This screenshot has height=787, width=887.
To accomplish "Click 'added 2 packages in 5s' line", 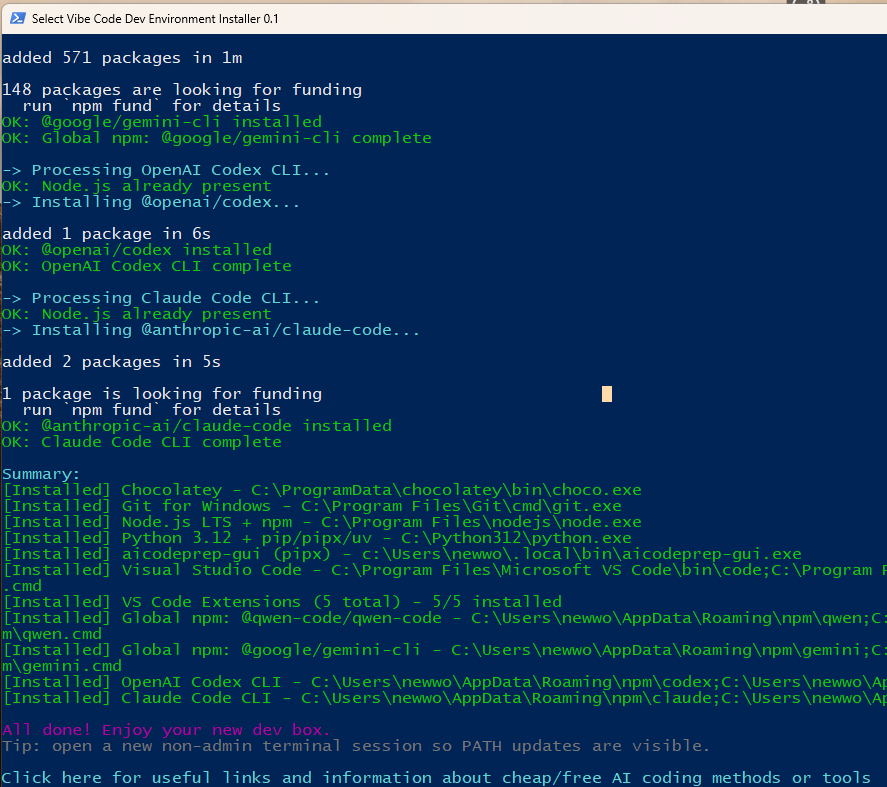I will [111, 362].
